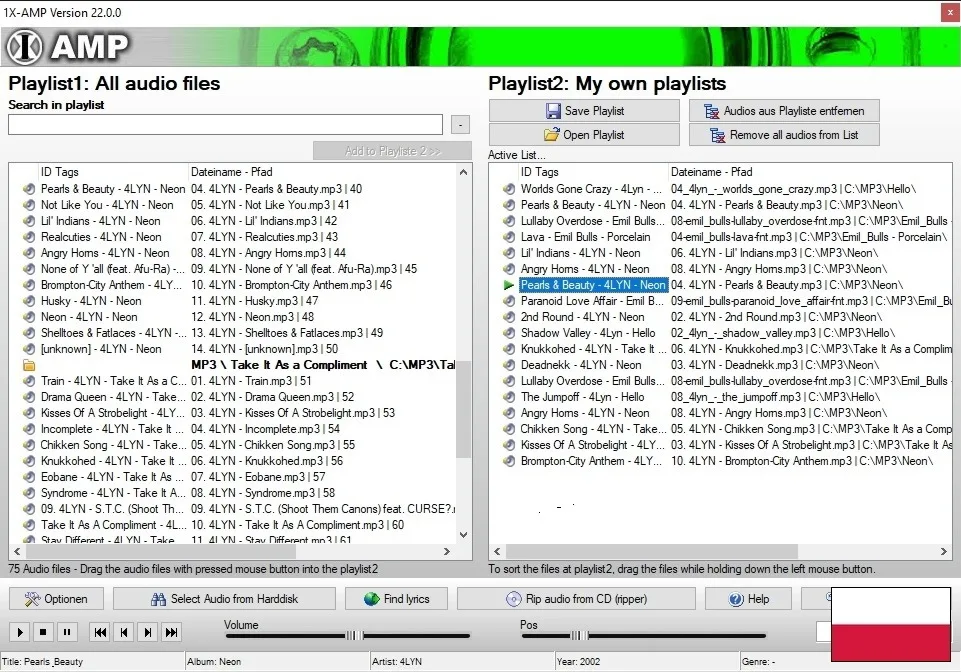Viewport: 961px width, 672px height.
Task: Click Select Audio from Harddisk binoculars button
Action: [224, 599]
